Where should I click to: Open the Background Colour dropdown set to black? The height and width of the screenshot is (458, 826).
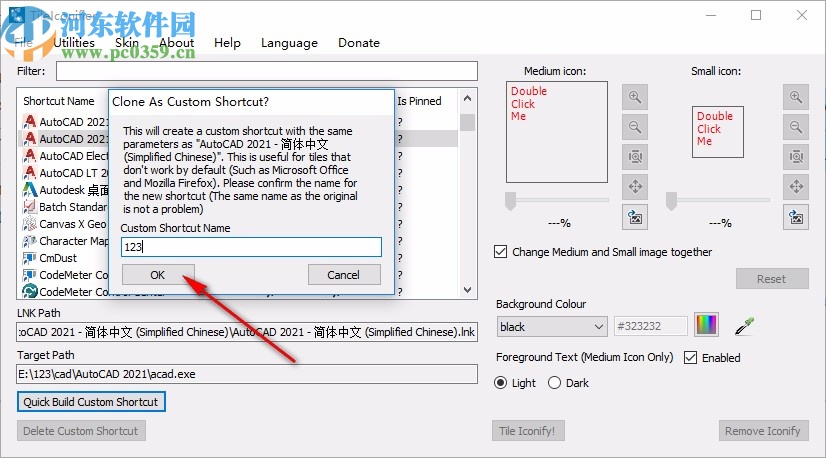point(552,327)
